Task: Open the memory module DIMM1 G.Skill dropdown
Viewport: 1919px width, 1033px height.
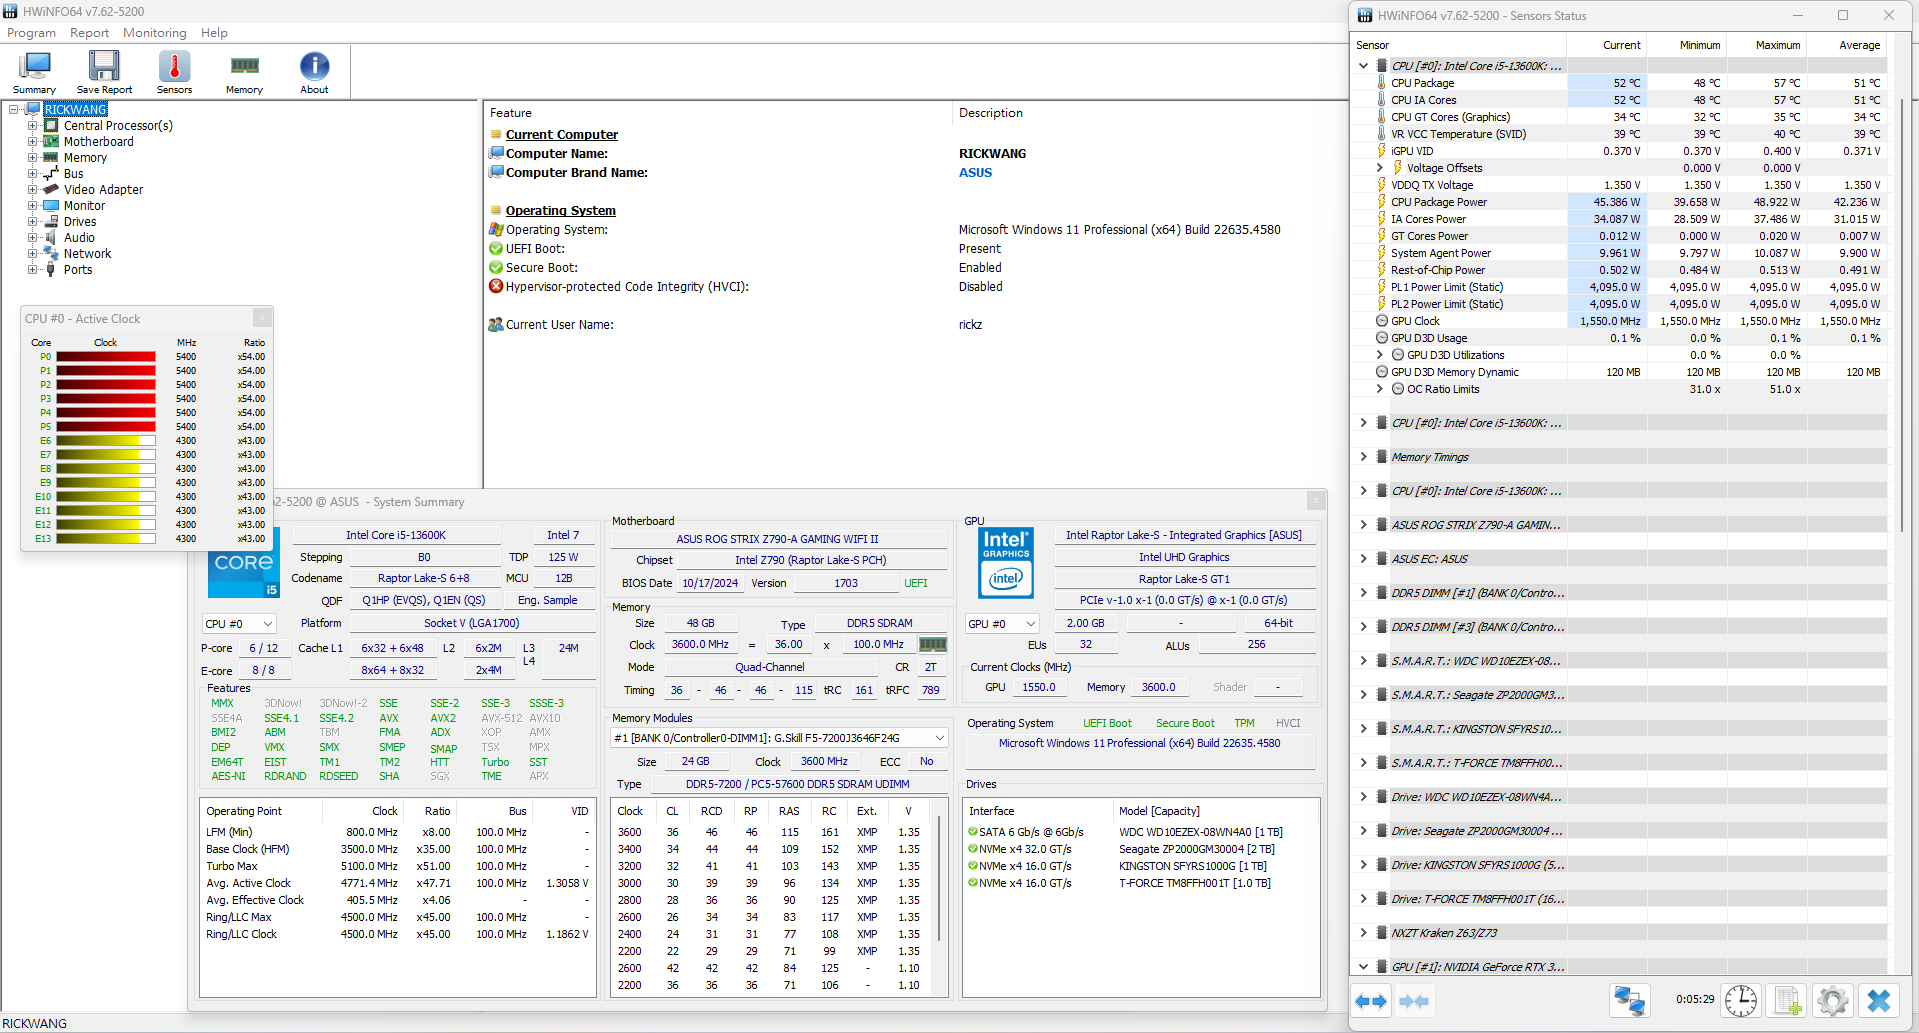Action: 779,738
